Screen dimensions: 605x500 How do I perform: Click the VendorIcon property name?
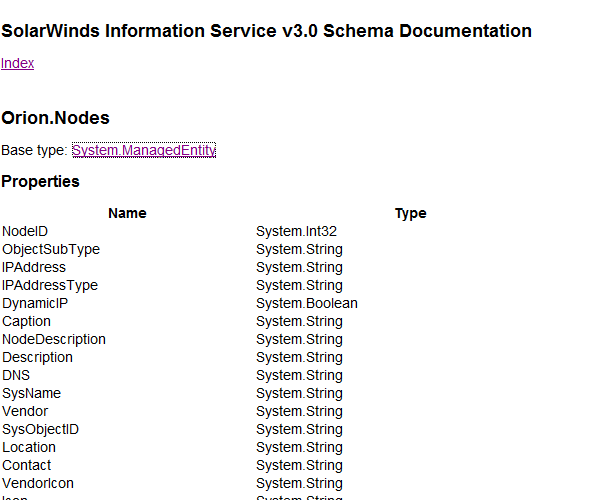[38, 483]
